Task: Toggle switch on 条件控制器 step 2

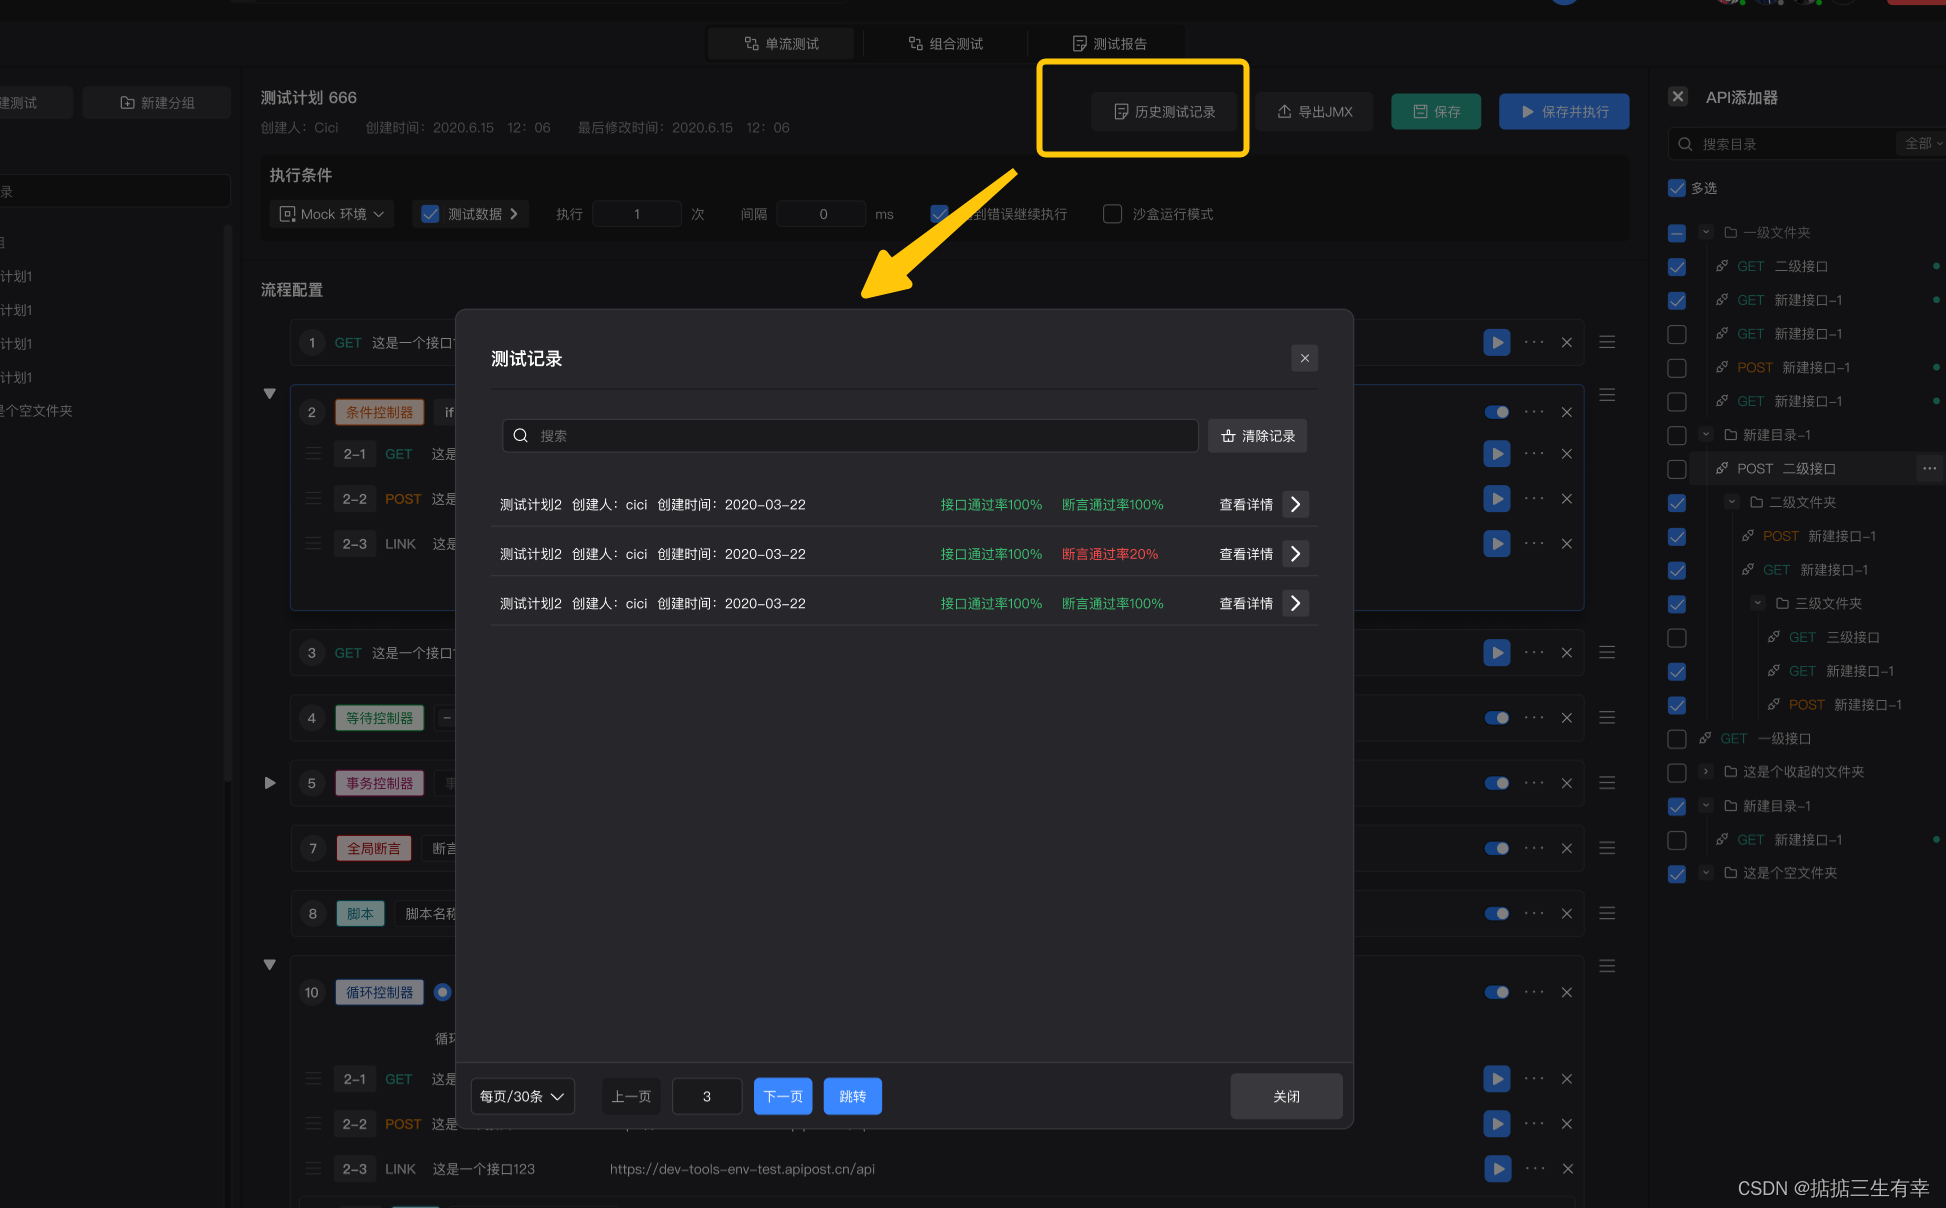Action: pos(1497,412)
